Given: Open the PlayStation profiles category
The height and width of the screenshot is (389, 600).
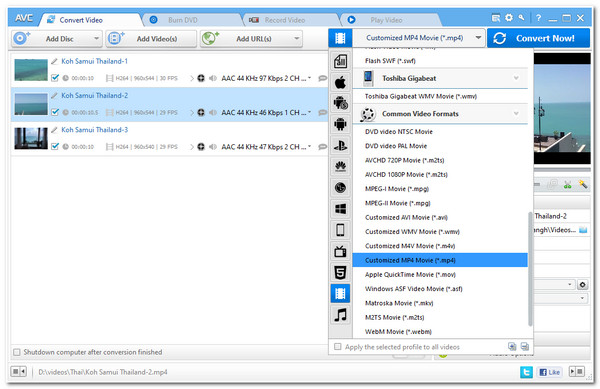Looking at the screenshot, I should click(340, 145).
